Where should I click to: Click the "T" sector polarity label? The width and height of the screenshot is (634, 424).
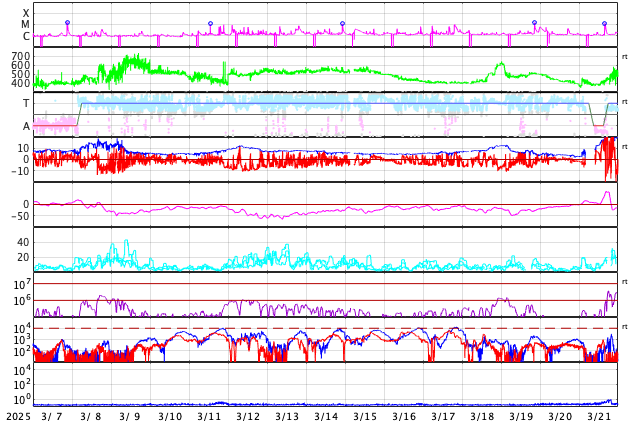click(26, 103)
